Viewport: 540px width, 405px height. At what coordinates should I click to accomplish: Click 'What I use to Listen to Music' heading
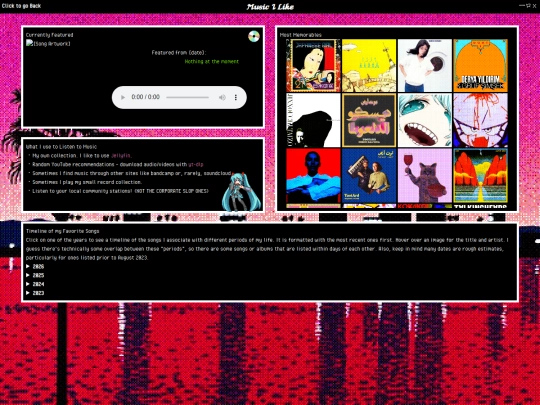point(61,147)
